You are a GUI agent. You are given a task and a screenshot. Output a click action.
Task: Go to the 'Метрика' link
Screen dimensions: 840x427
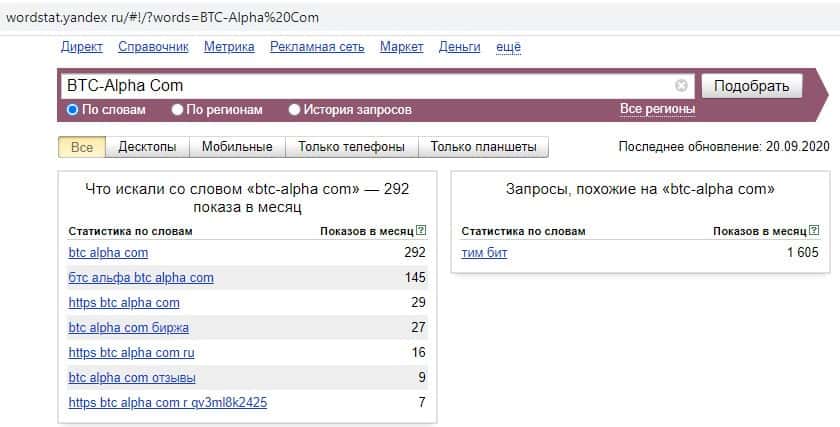pos(229,47)
